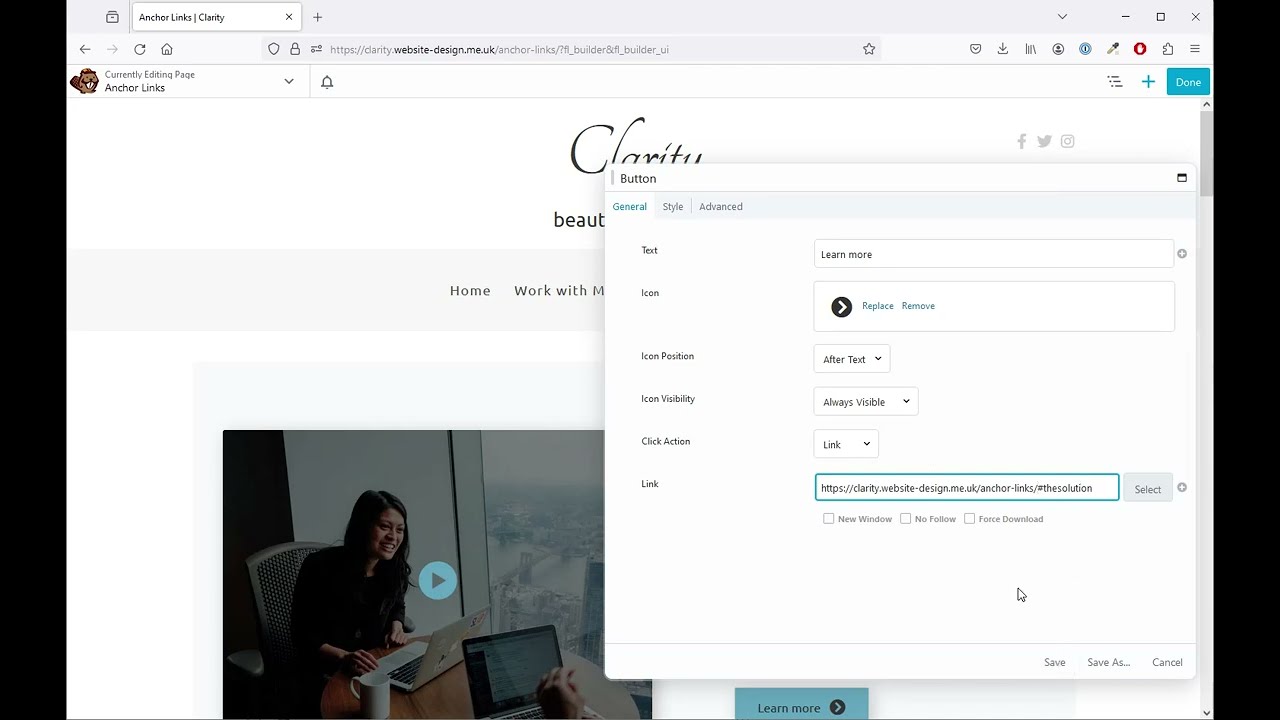The image size is (1280, 720).
Task: Click Save in the Button panel
Action: 1055,663
